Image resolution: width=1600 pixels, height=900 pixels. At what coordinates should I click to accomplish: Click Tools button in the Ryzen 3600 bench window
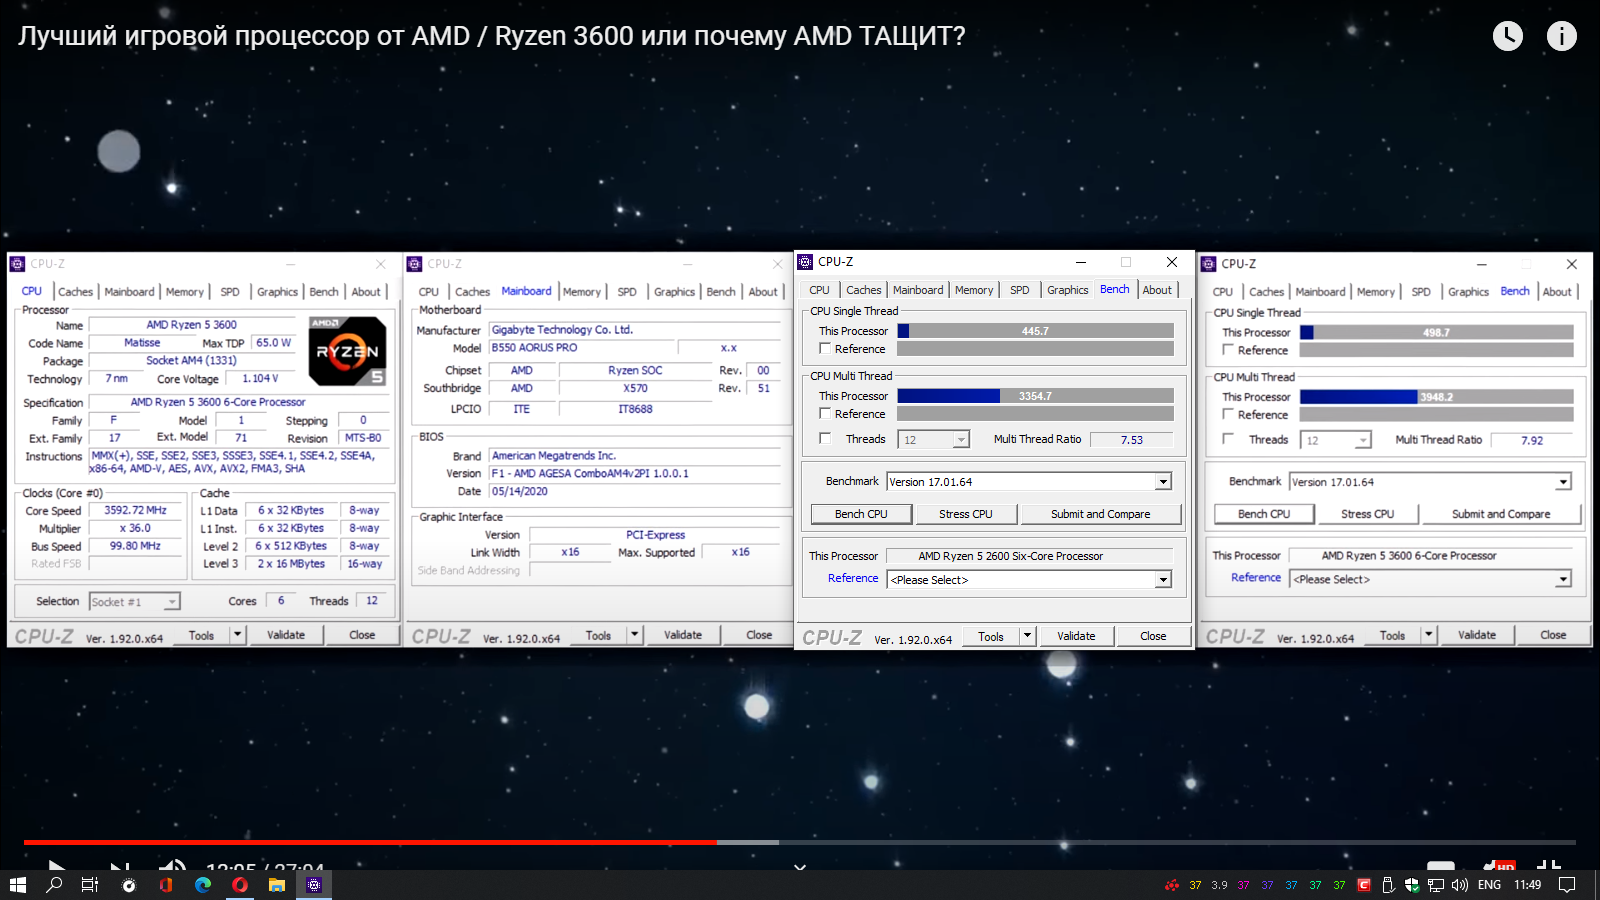(x=1392, y=636)
